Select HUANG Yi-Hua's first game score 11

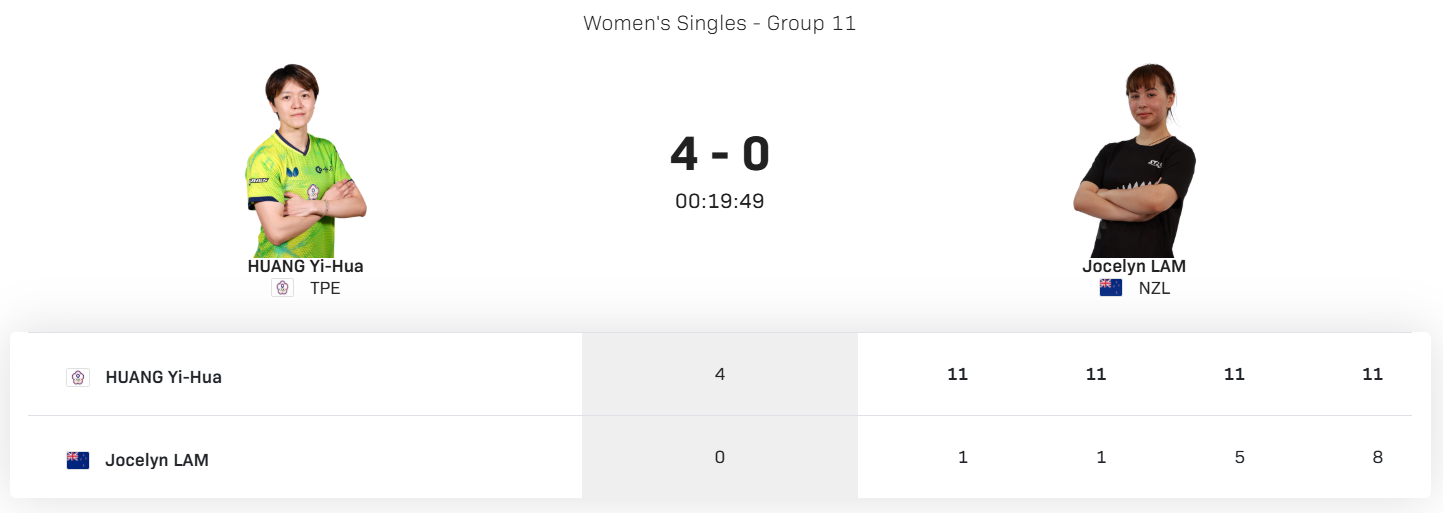pyautogui.click(x=957, y=374)
